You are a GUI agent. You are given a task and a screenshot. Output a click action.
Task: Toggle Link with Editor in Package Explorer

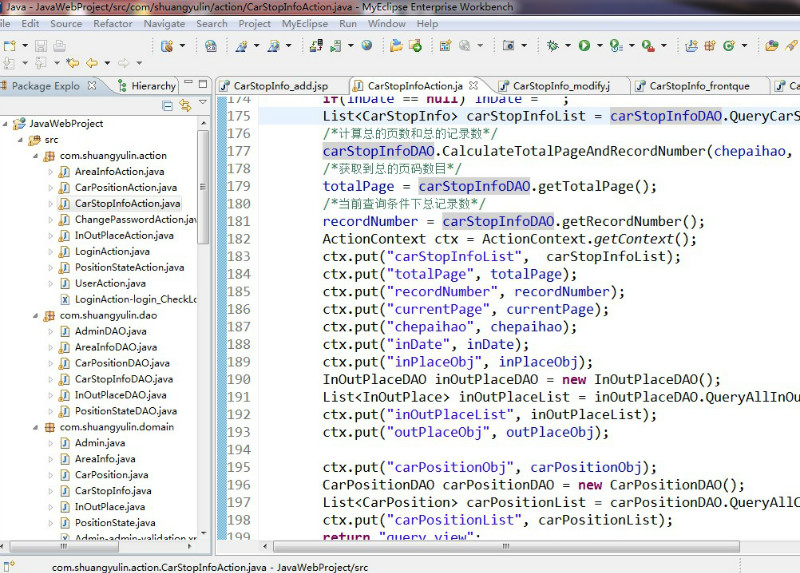coord(185,106)
